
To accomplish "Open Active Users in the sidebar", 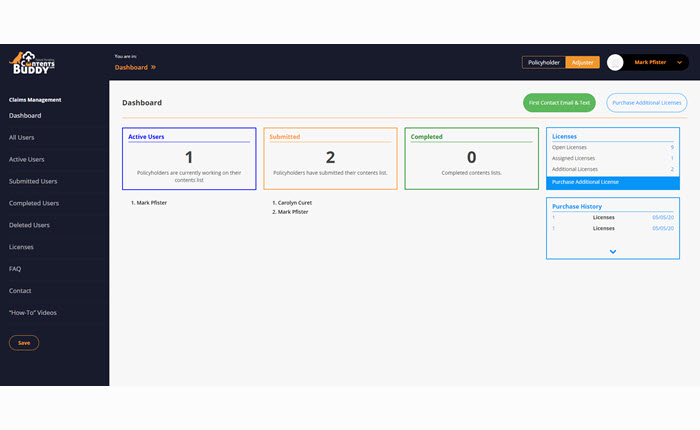I will click(x=26, y=159).
